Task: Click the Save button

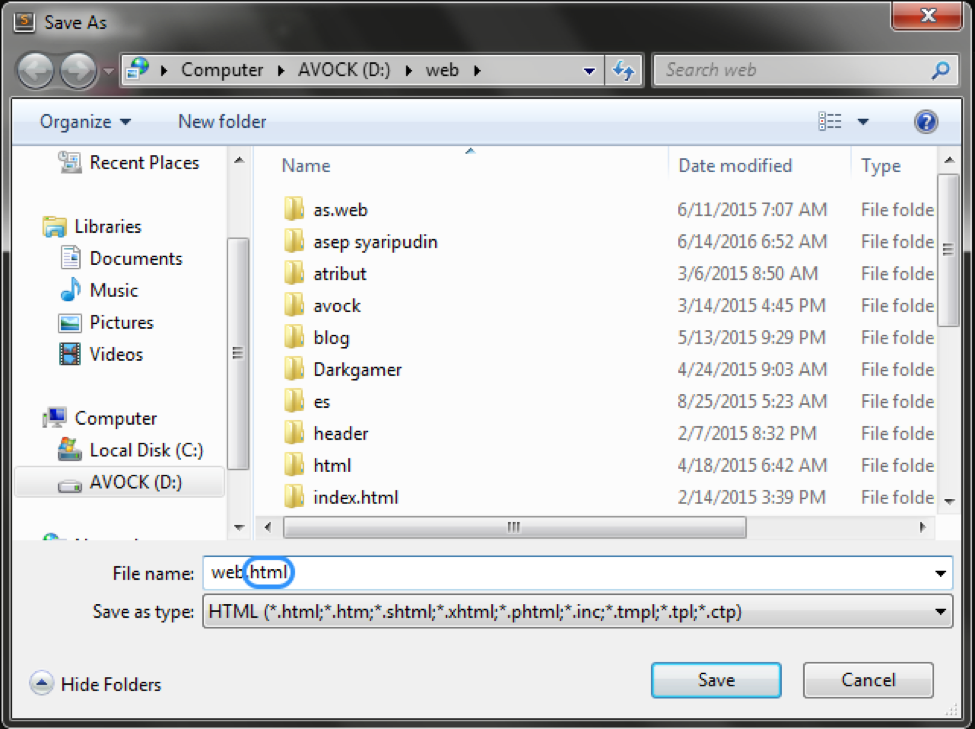Action: tap(715, 680)
